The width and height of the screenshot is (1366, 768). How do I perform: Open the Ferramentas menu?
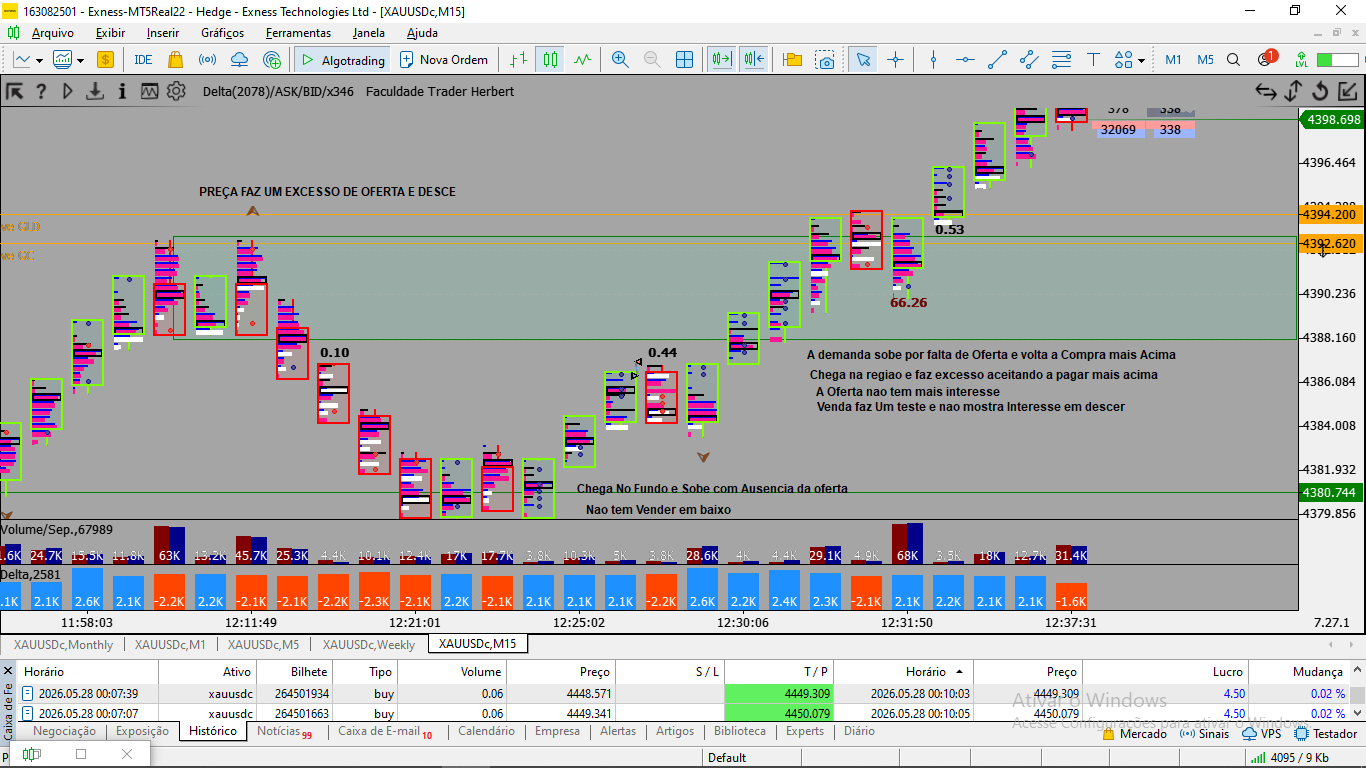[x=298, y=33]
